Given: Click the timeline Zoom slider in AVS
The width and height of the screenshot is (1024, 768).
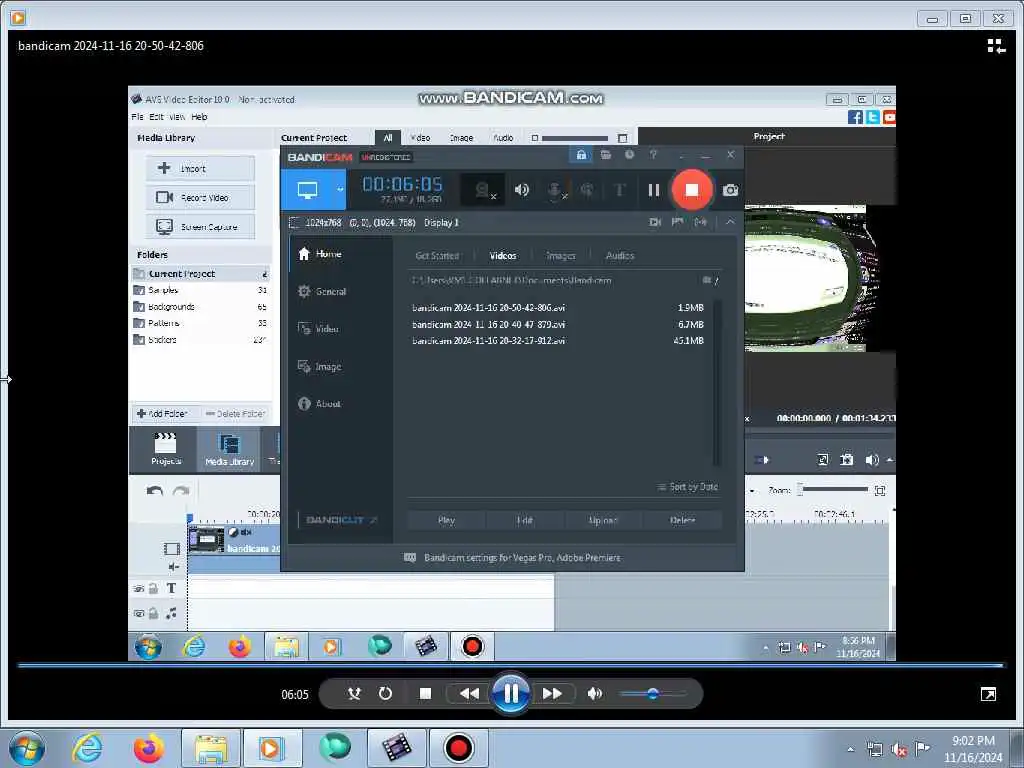Looking at the screenshot, I should click(x=835, y=489).
